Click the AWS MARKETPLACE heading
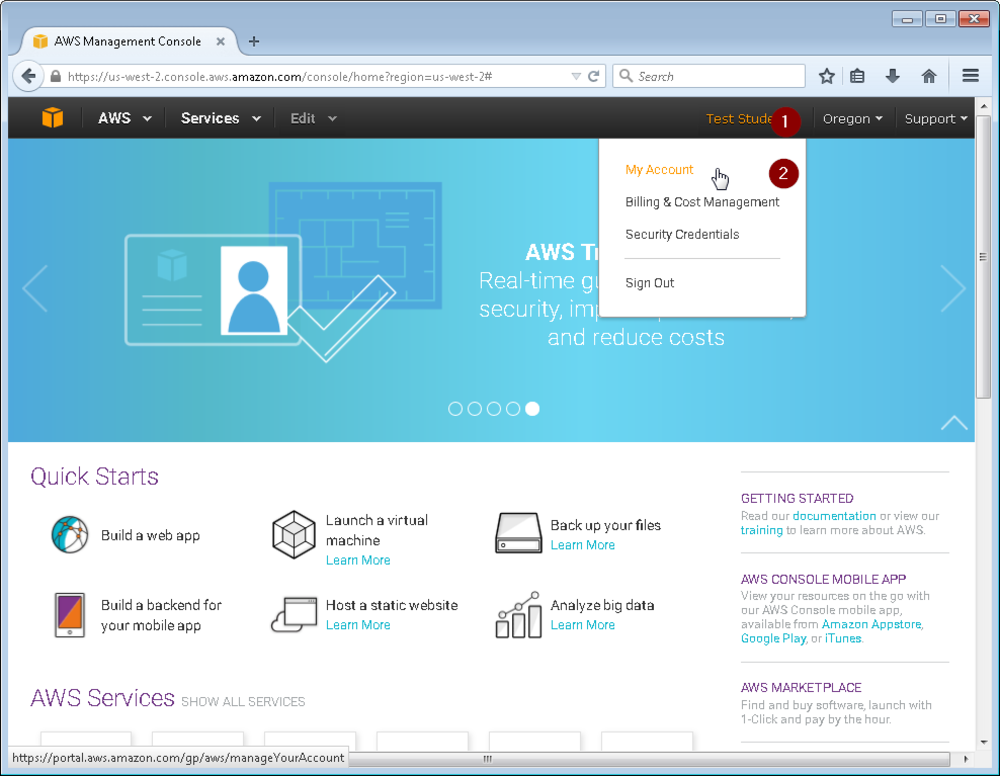The image size is (1000, 776). (x=801, y=687)
